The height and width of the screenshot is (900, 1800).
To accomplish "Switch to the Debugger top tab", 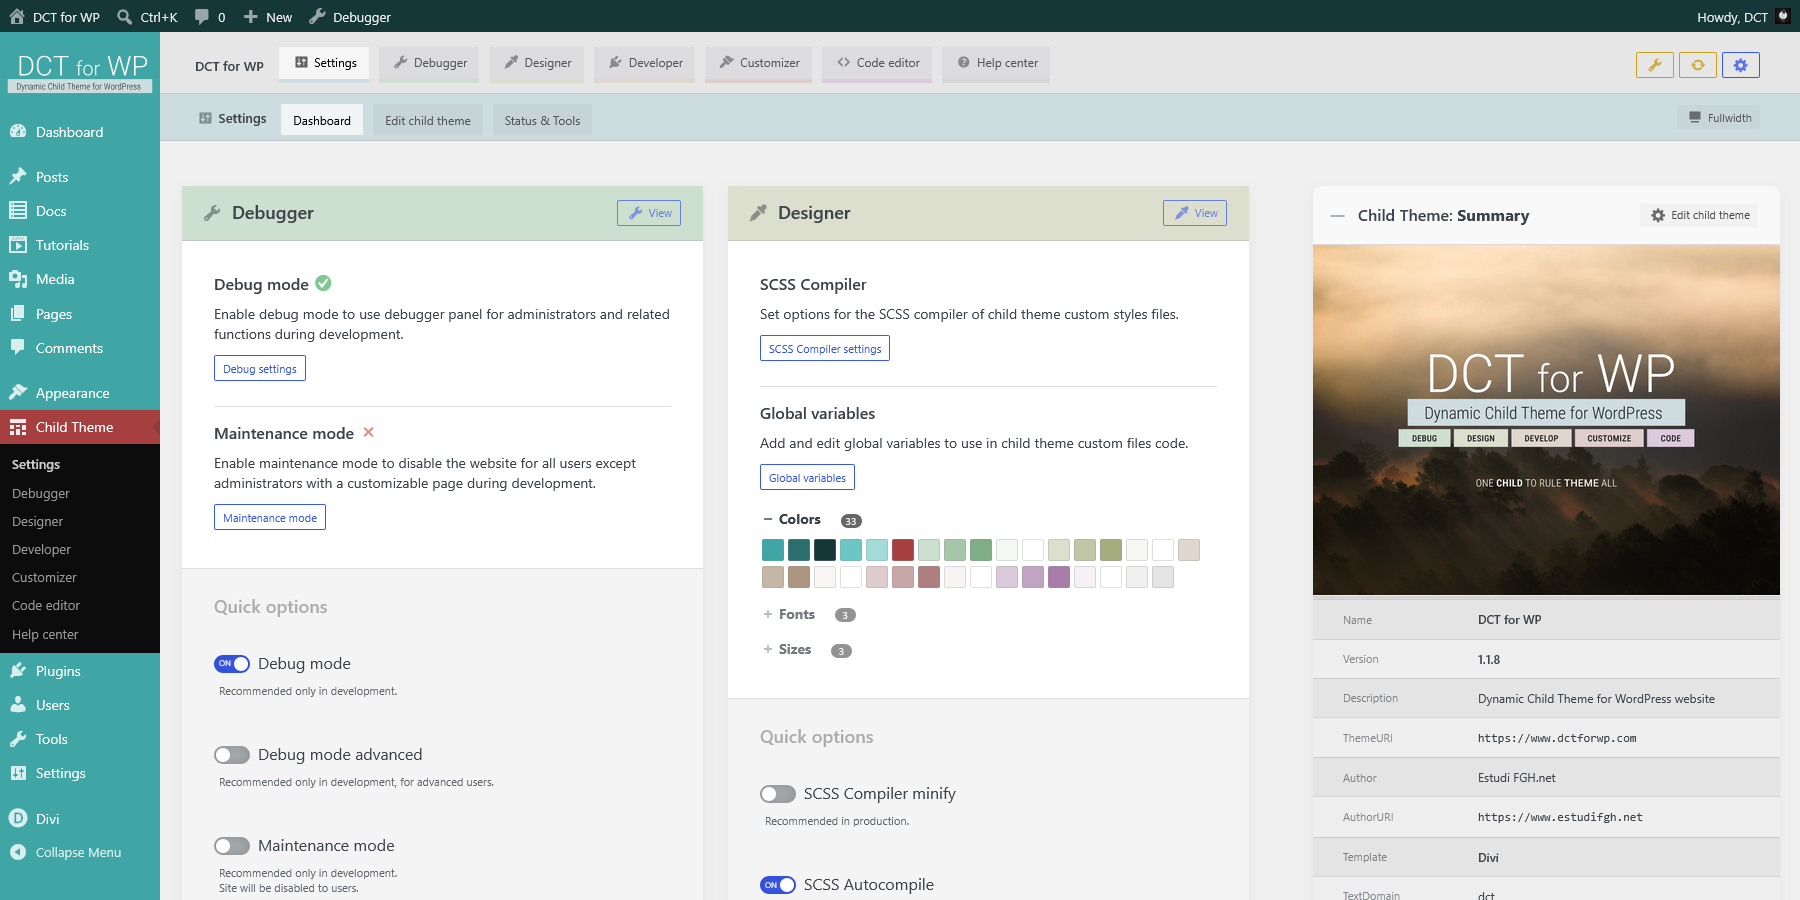I will tap(430, 63).
